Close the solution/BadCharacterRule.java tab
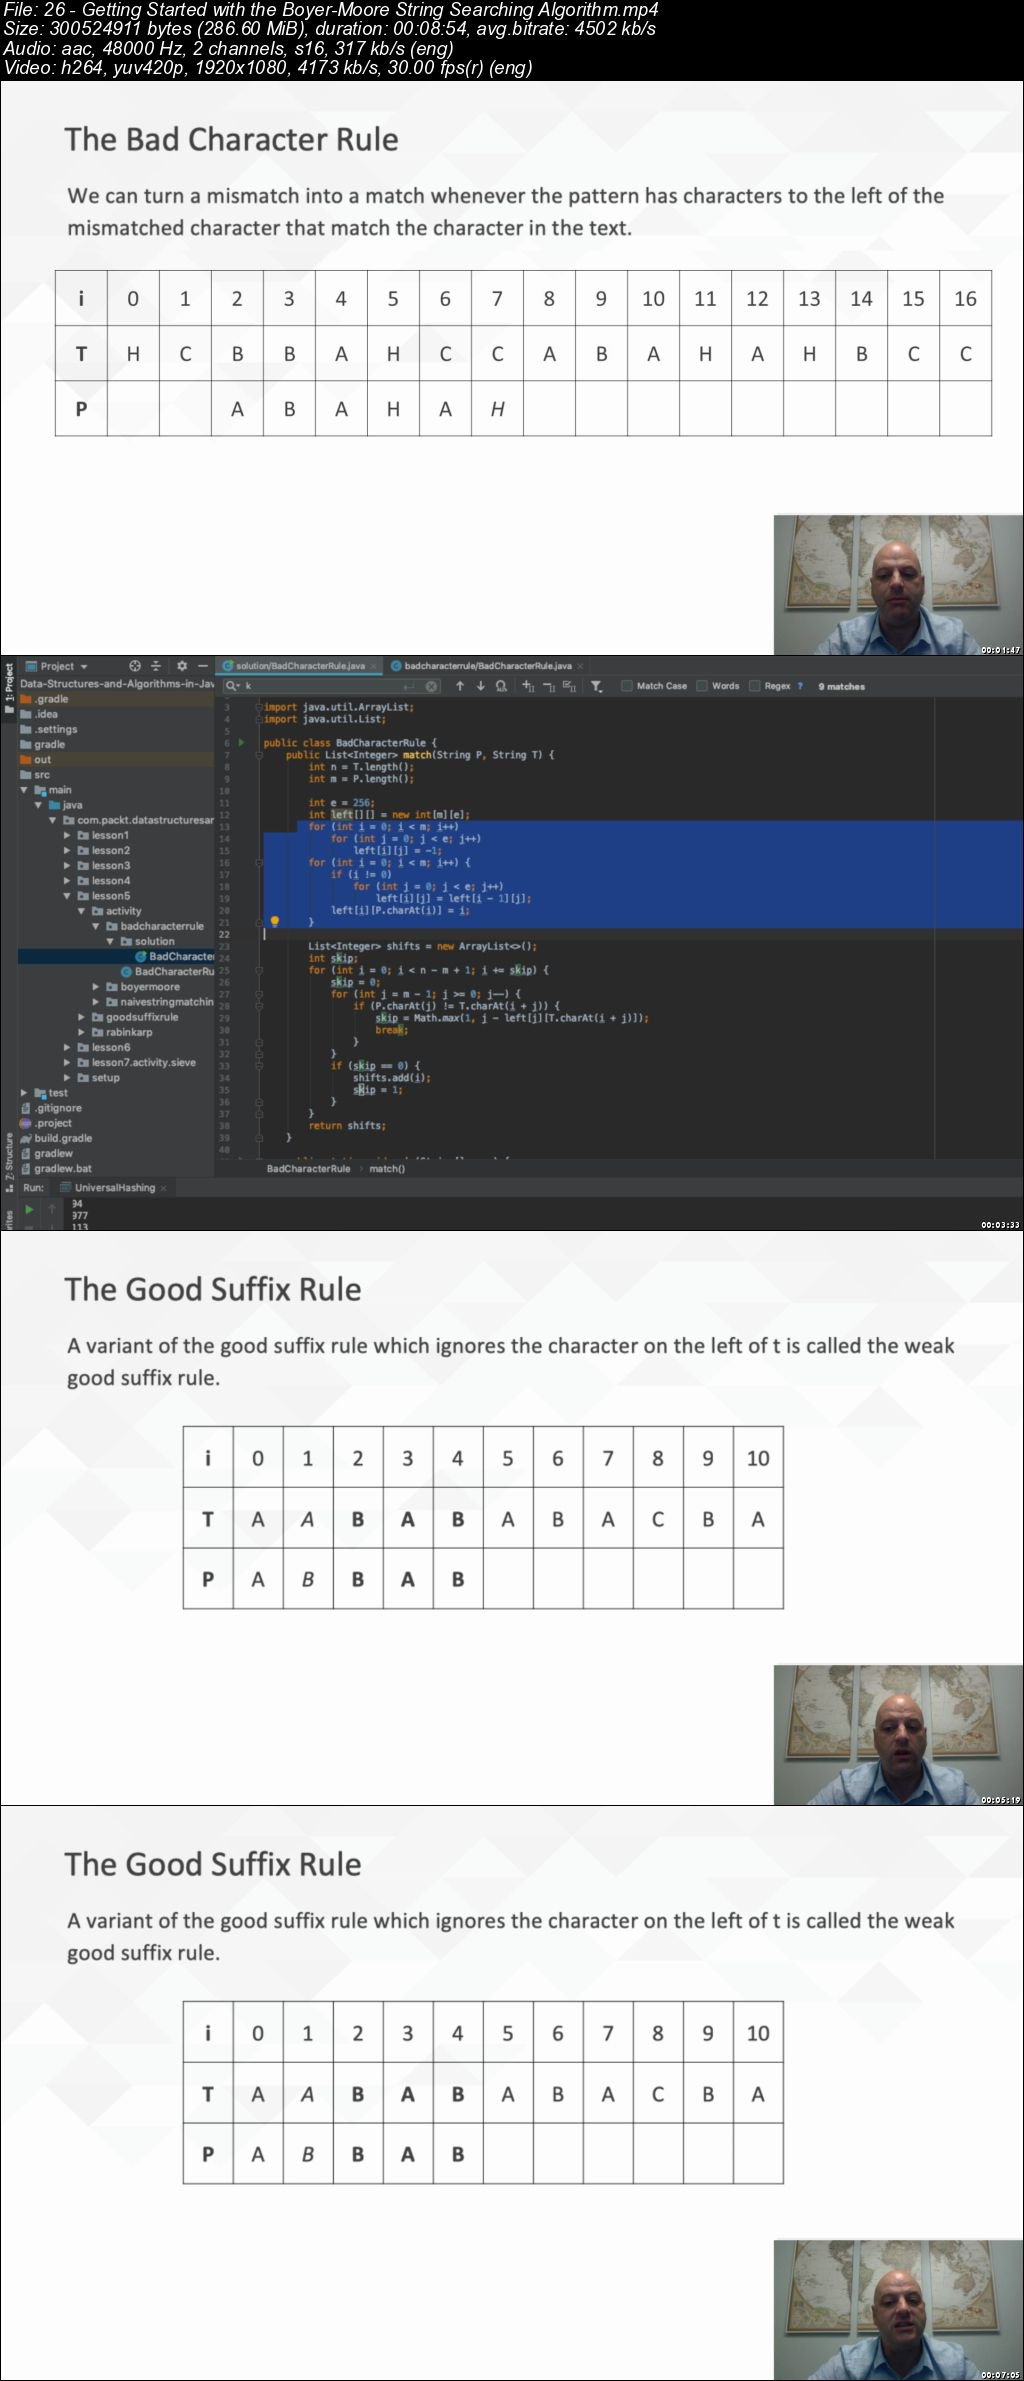This screenshot has height=2381, width=1024. [x=375, y=666]
